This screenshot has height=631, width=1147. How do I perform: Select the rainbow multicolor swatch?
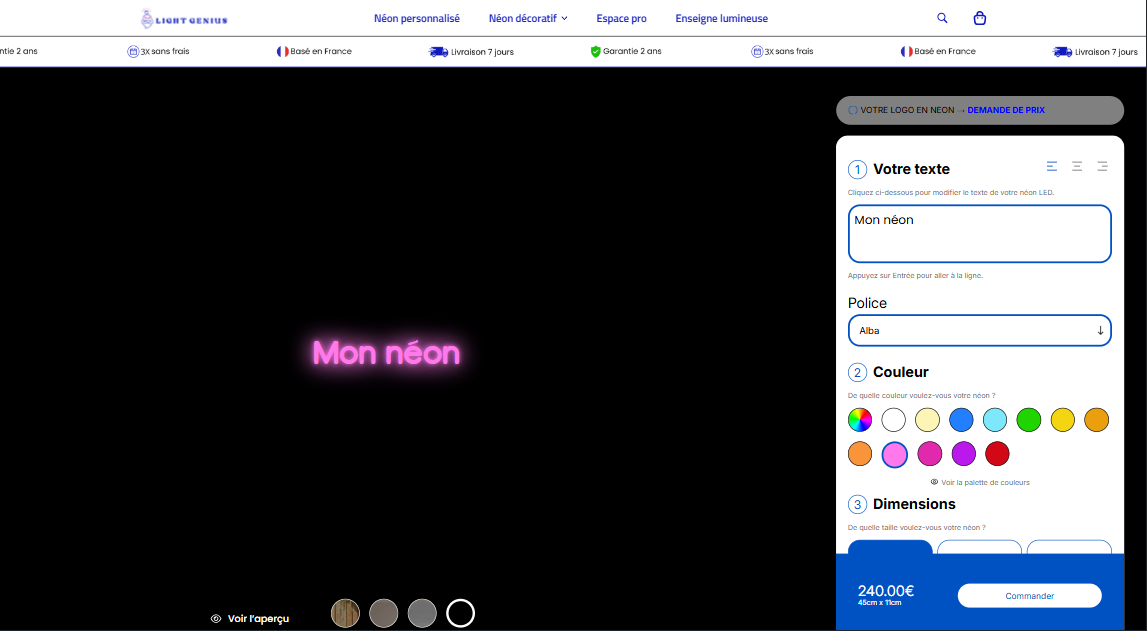coord(860,420)
